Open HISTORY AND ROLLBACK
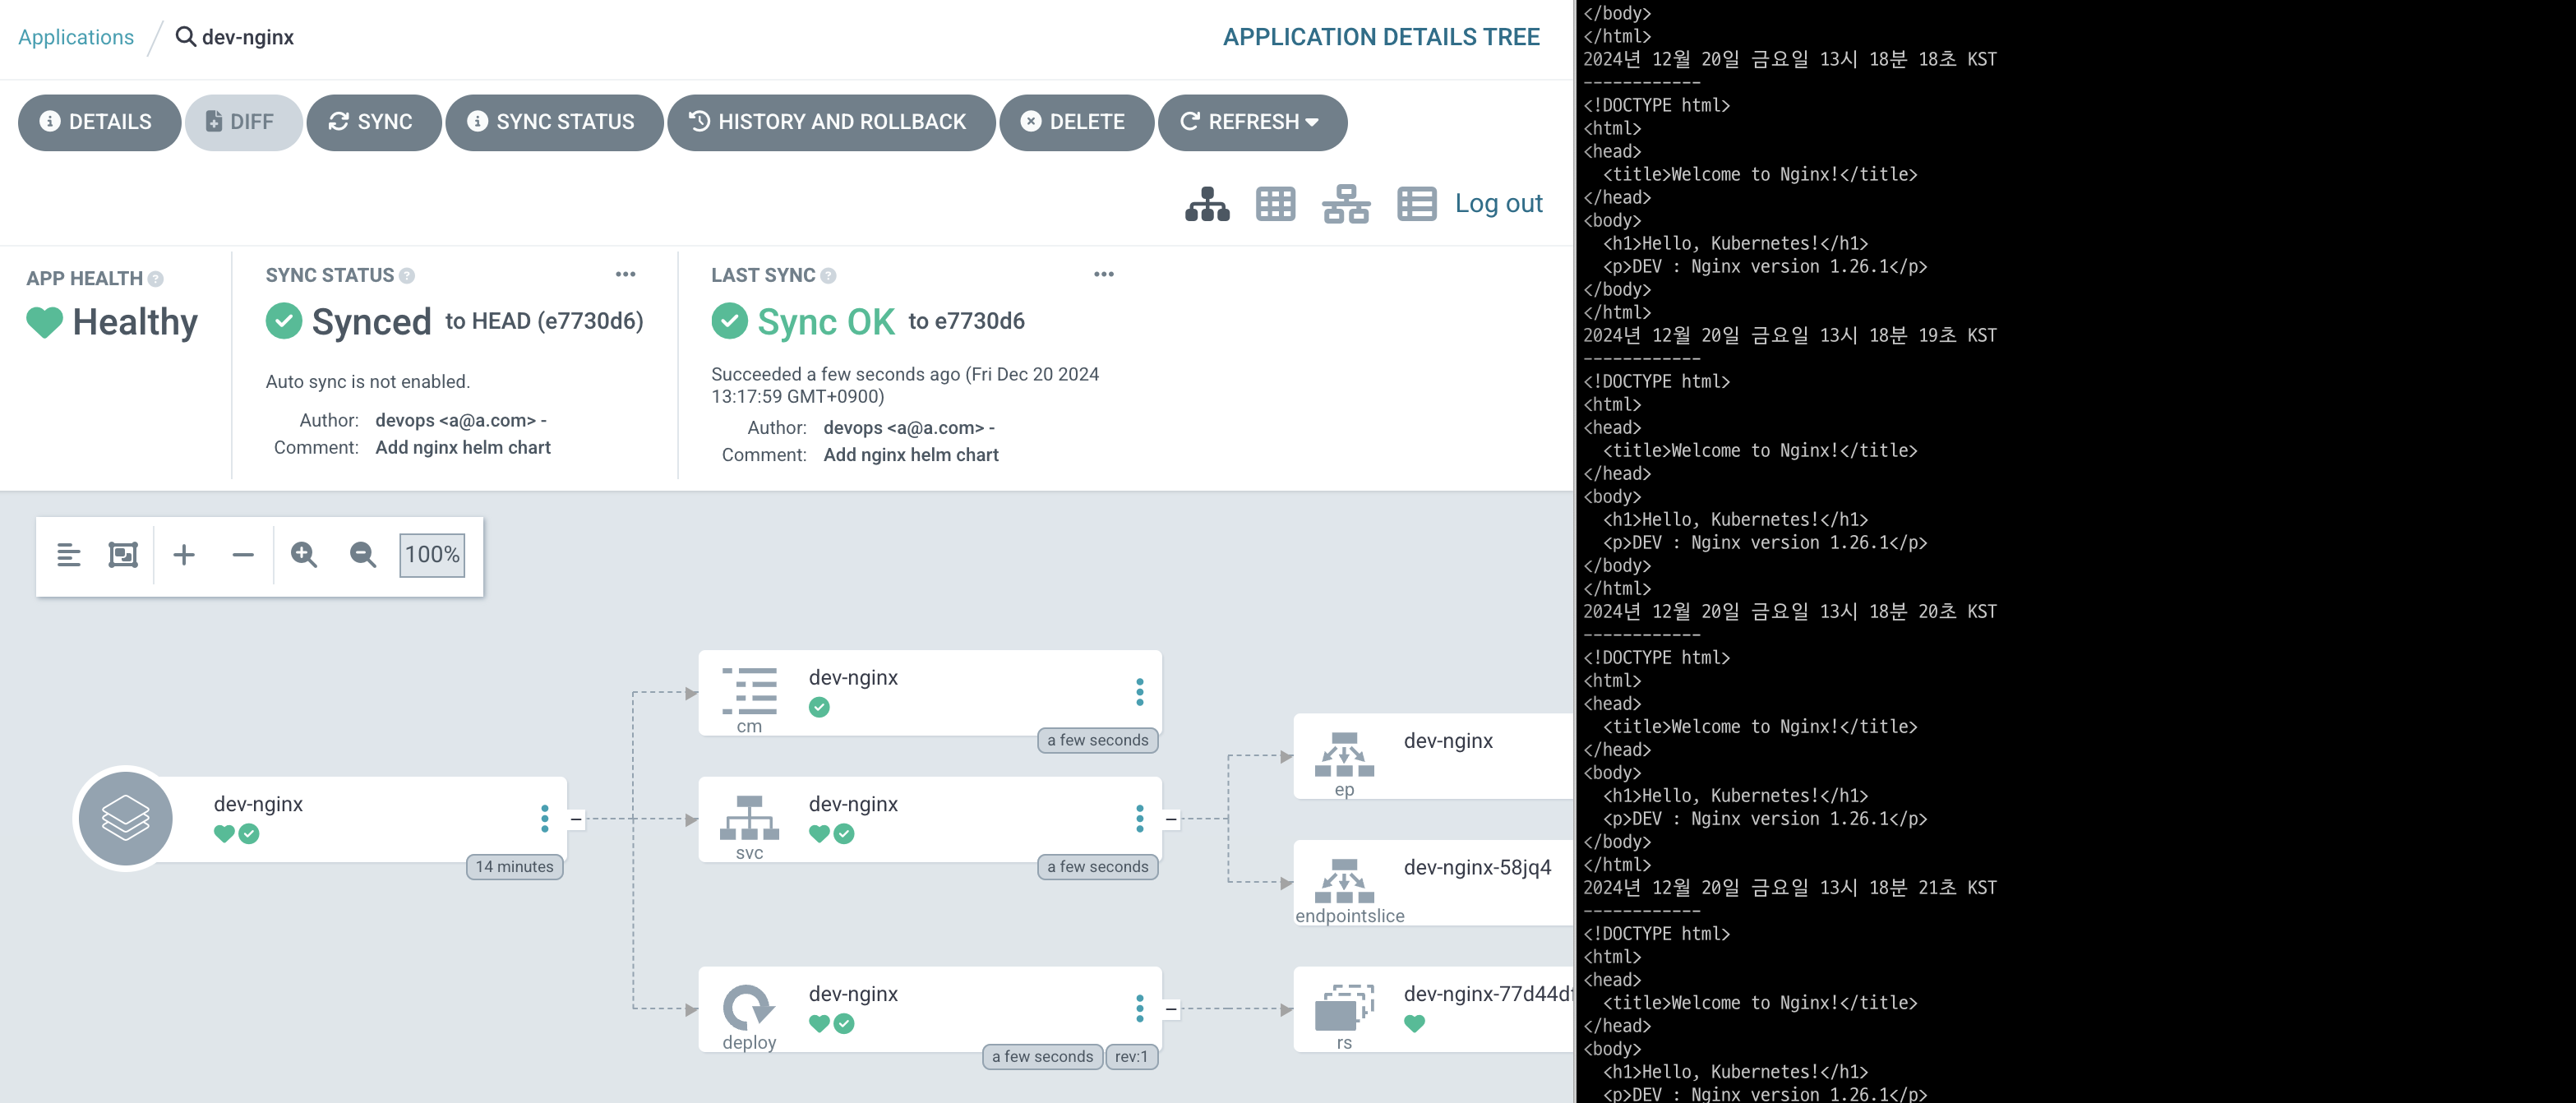 pos(830,122)
